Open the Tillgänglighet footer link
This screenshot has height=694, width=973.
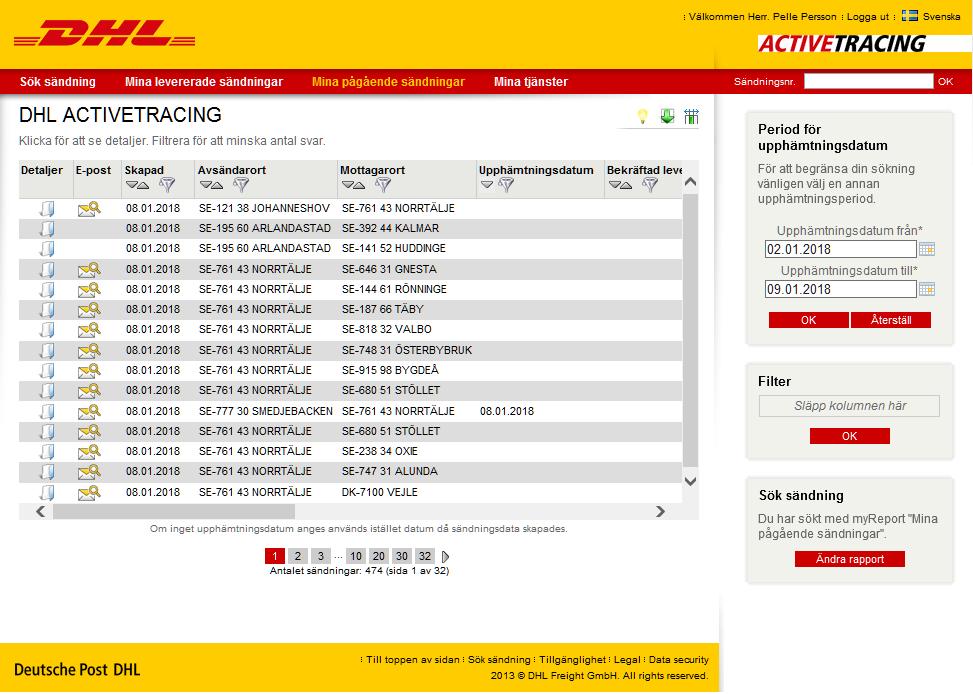click(572, 660)
